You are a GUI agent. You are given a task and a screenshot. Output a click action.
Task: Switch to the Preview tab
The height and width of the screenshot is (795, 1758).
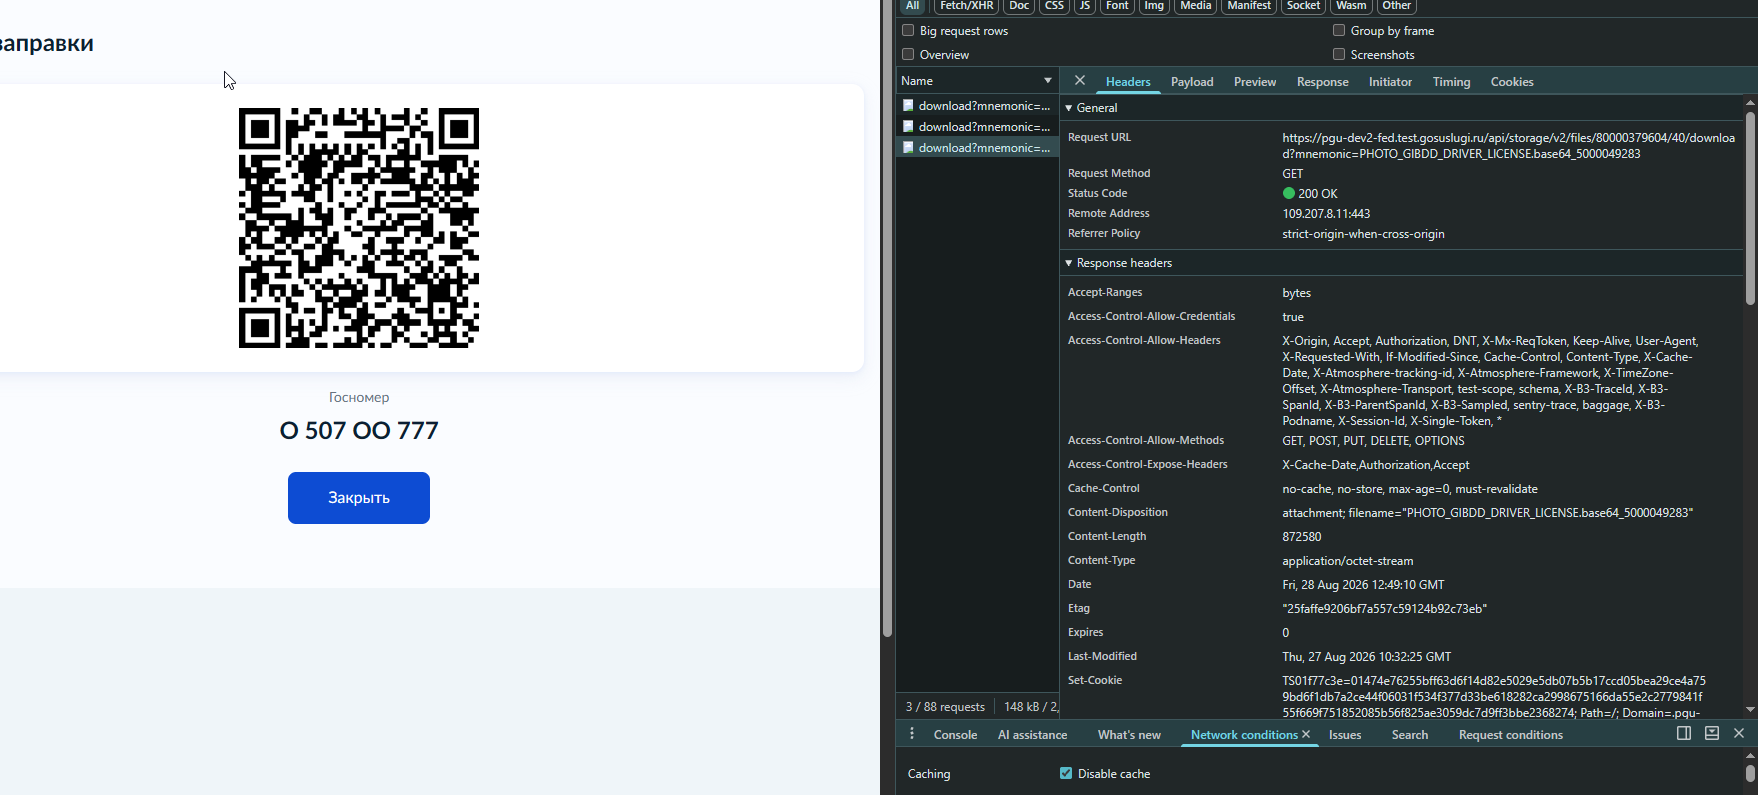click(1255, 82)
